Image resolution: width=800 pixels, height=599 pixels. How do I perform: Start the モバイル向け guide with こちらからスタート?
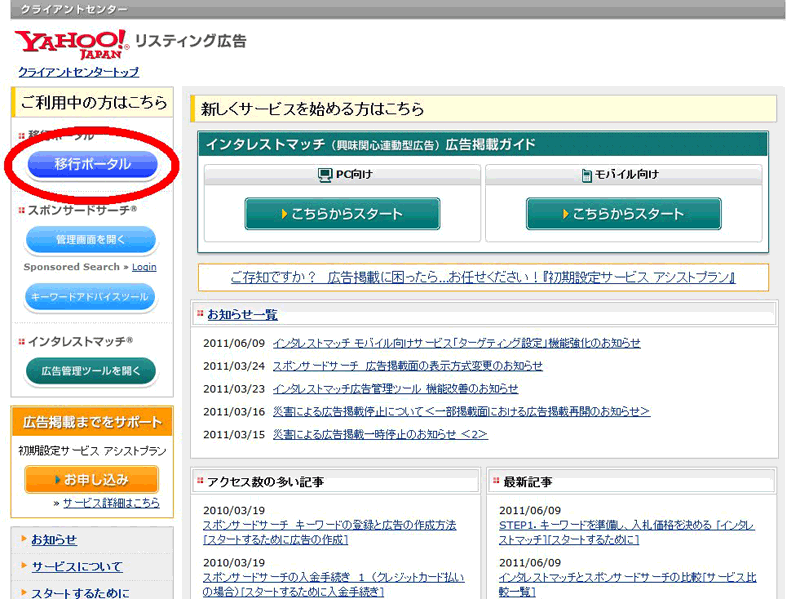coord(625,214)
